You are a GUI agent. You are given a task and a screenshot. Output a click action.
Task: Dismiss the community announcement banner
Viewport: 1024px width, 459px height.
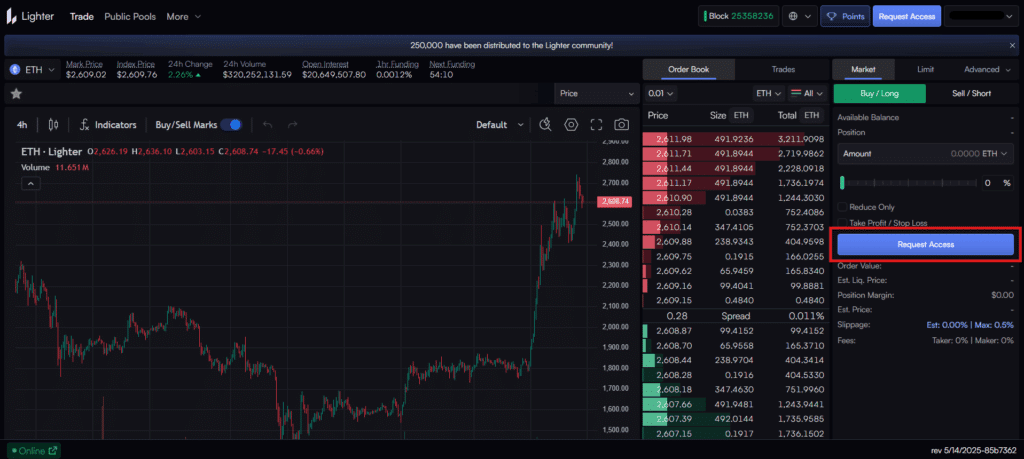(1012, 46)
